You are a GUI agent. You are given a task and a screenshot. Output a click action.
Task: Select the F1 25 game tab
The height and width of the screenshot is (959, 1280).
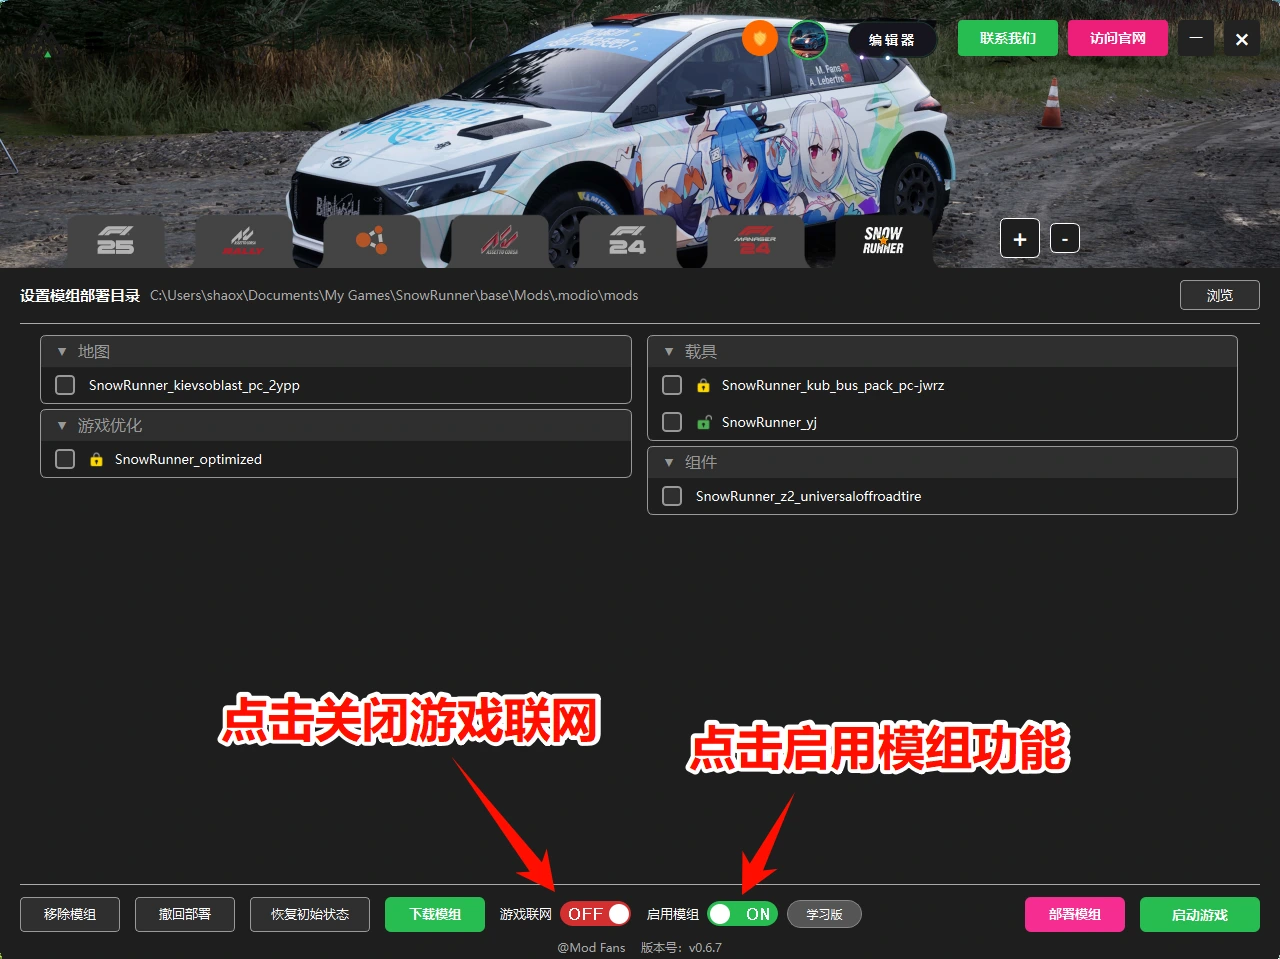pos(116,241)
